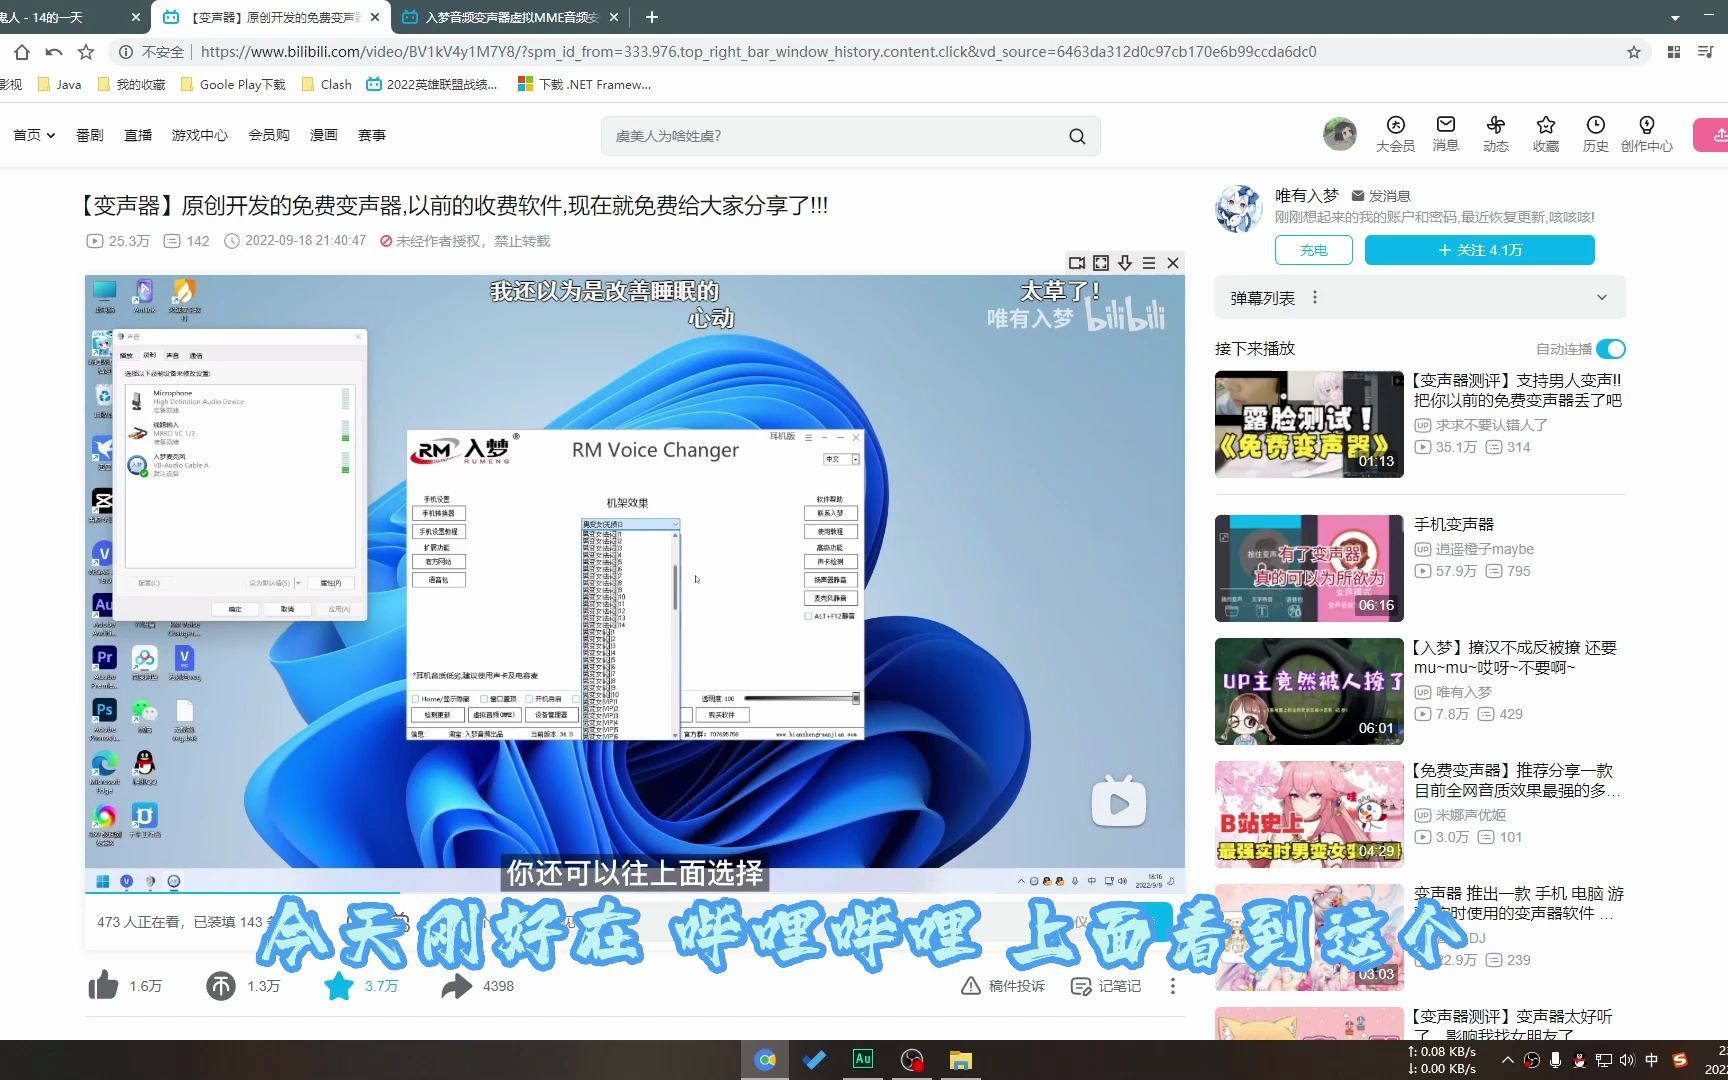The width and height of the screenshot is (1728, 1080).
Task: Switch to the 入梦音频变声器 browser tab
Action: (x=510, y=17)
